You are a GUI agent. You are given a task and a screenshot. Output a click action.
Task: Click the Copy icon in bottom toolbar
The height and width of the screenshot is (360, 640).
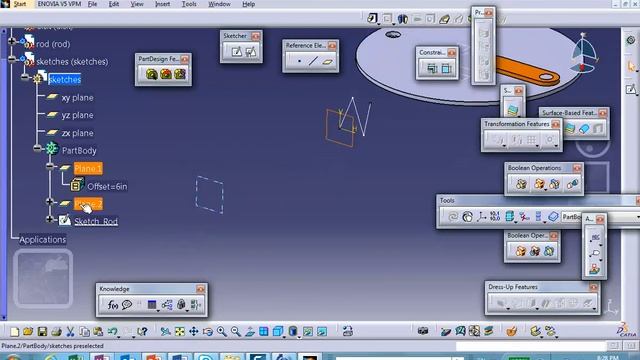coord(84,331)
